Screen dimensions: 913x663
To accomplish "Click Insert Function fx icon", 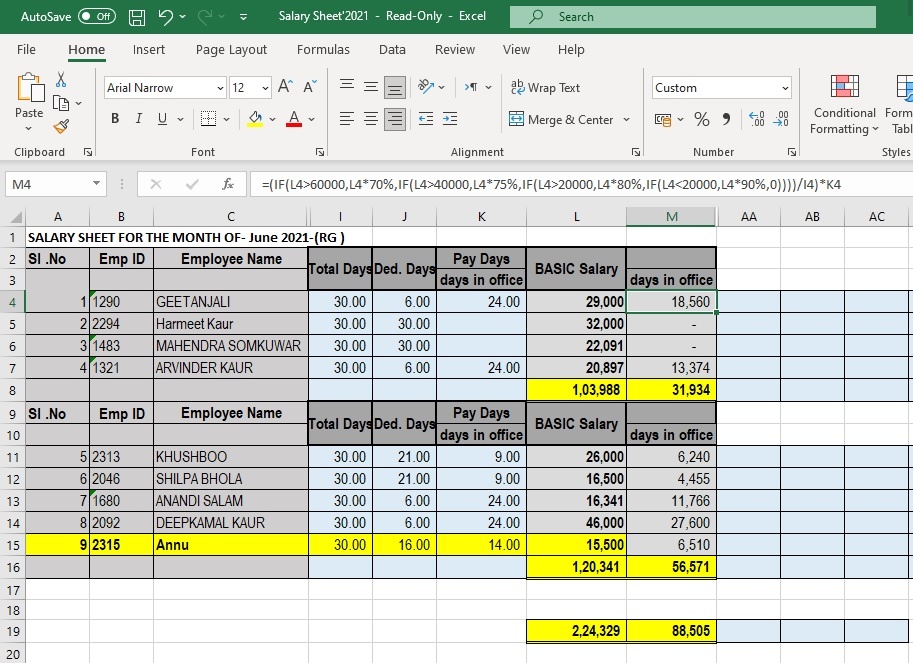I will pos(228,184).
